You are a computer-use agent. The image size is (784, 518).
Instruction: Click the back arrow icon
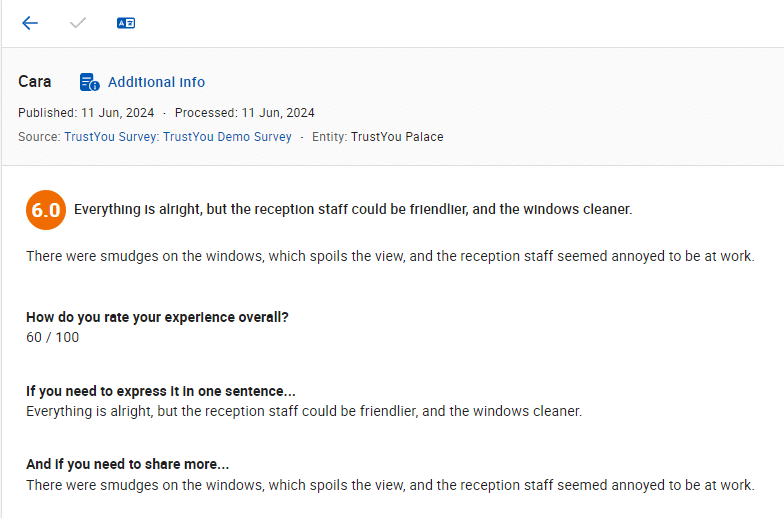tap(30, 23)
